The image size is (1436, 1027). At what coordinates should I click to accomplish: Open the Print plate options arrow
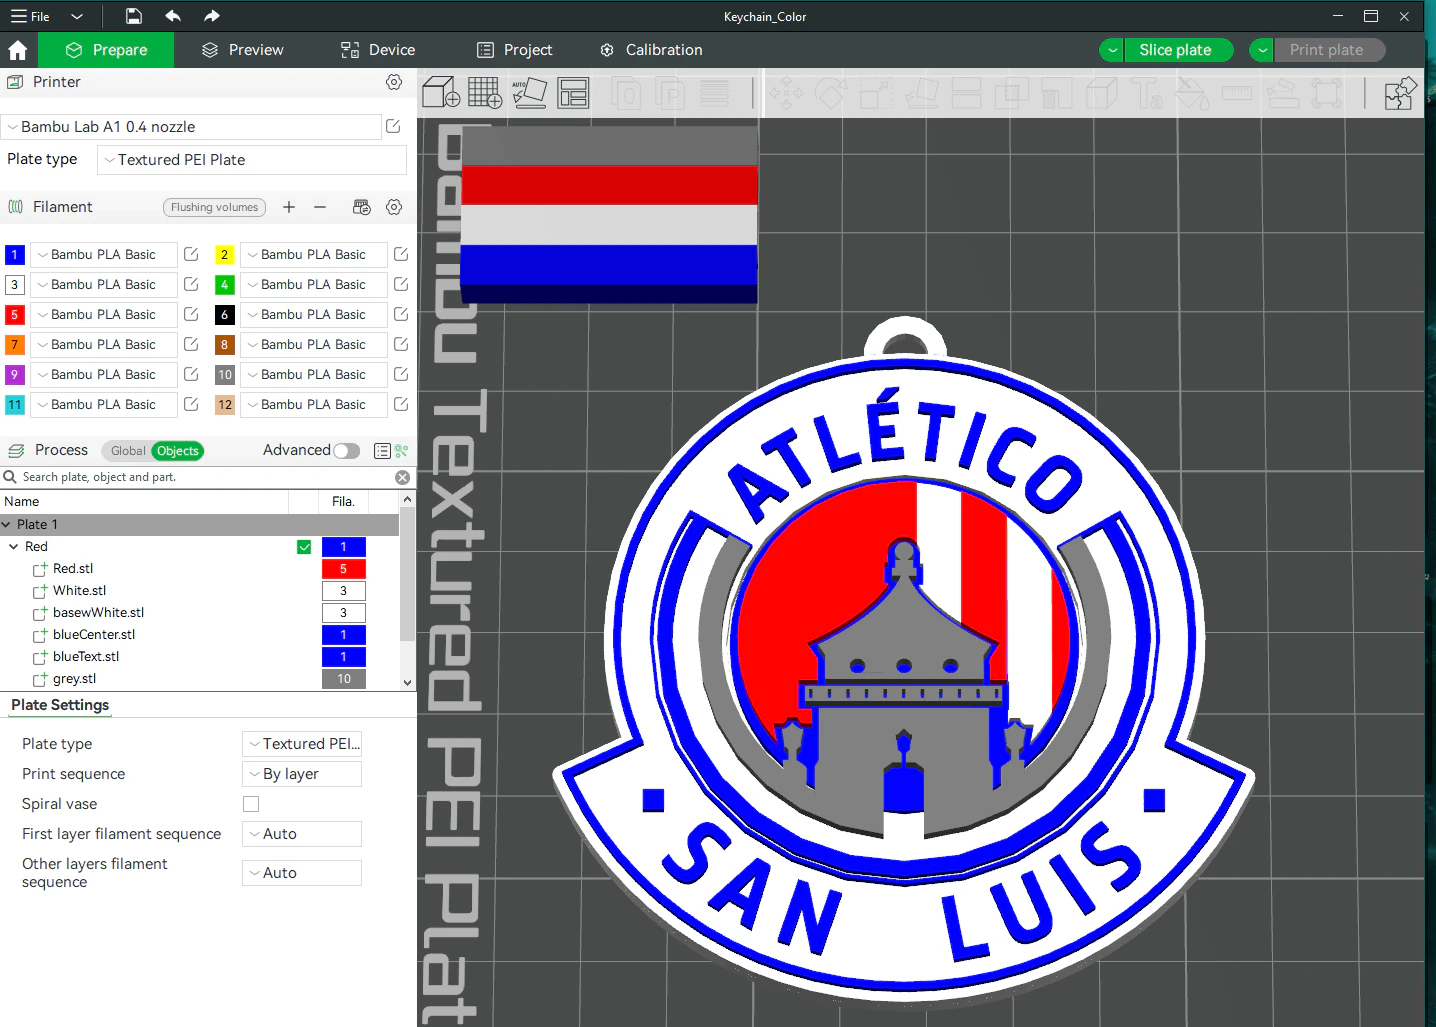(x=1263, y=50)
